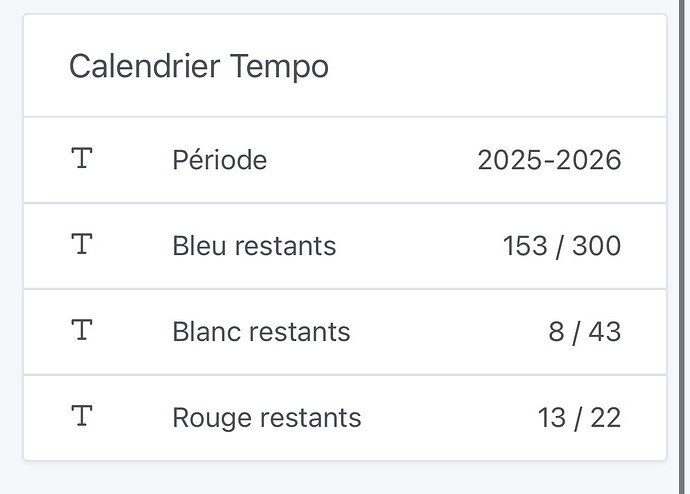This screenshot has width=690, height=494.
Task: Click the text icon beside Rouge restants
Action: pos(82,416)
